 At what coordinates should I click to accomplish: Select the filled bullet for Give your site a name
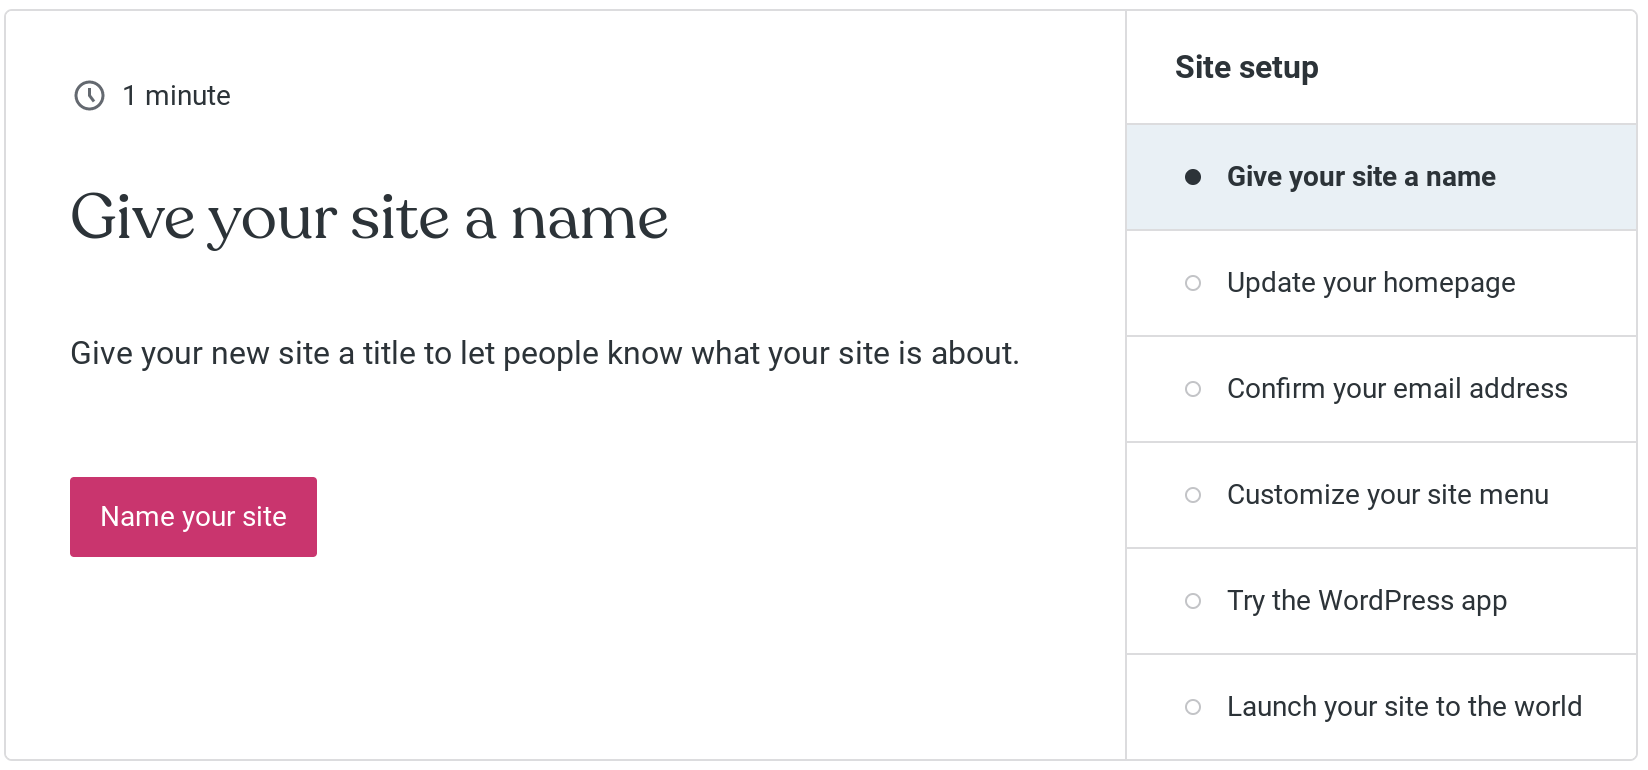1193,177
